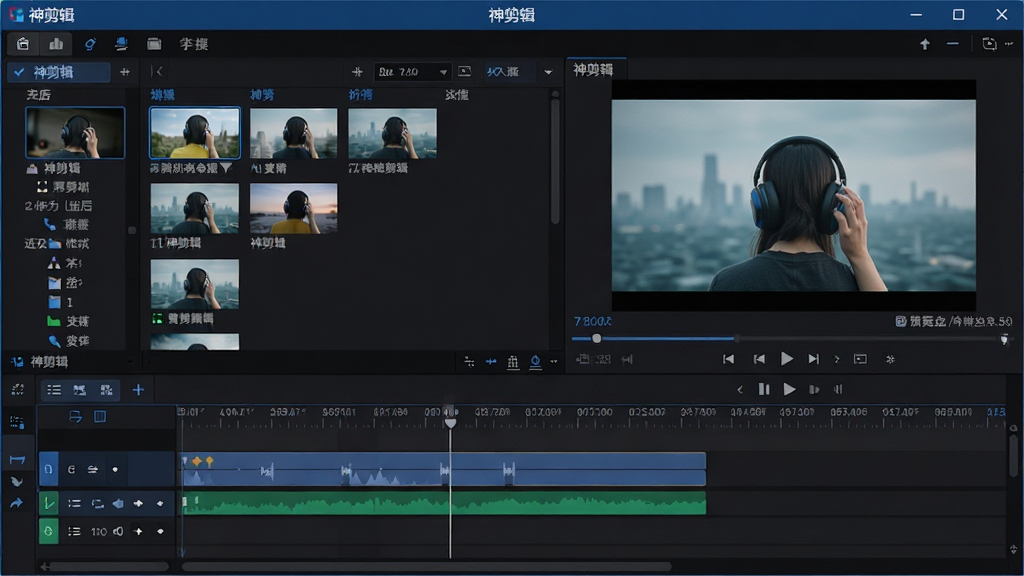This screenshot has height=576, width=1024.
Task: Toggle the speaker mute on green audio track
Action: tap(118, 504)
